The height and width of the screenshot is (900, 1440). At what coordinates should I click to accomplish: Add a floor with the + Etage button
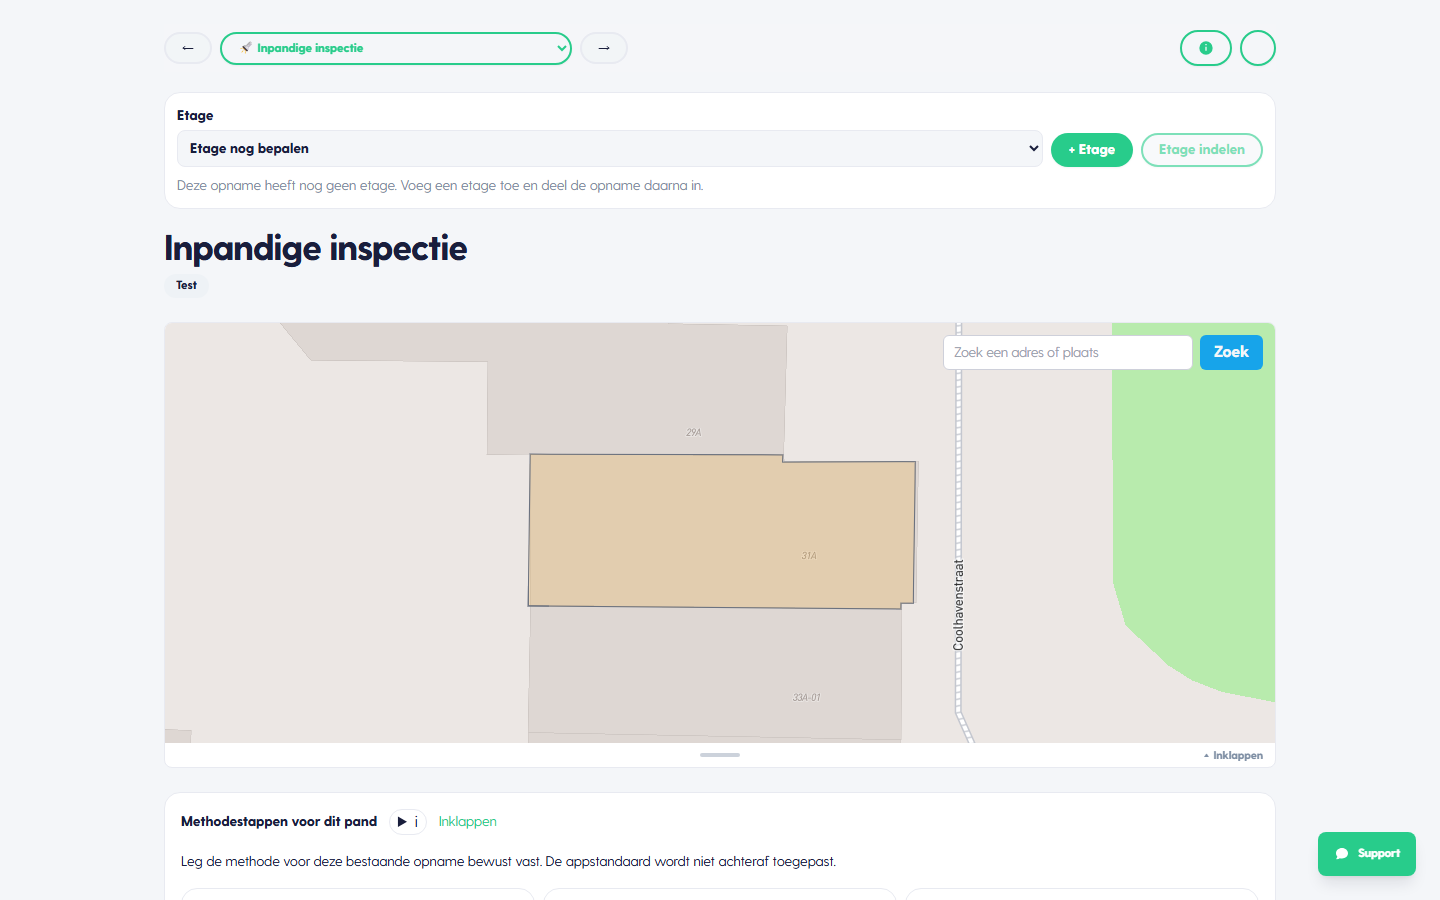pyautogui.click(x=1092, y=150)
